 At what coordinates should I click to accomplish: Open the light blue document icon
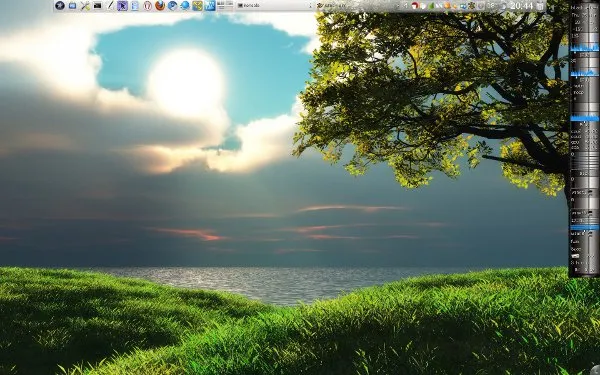click(135, 5)
